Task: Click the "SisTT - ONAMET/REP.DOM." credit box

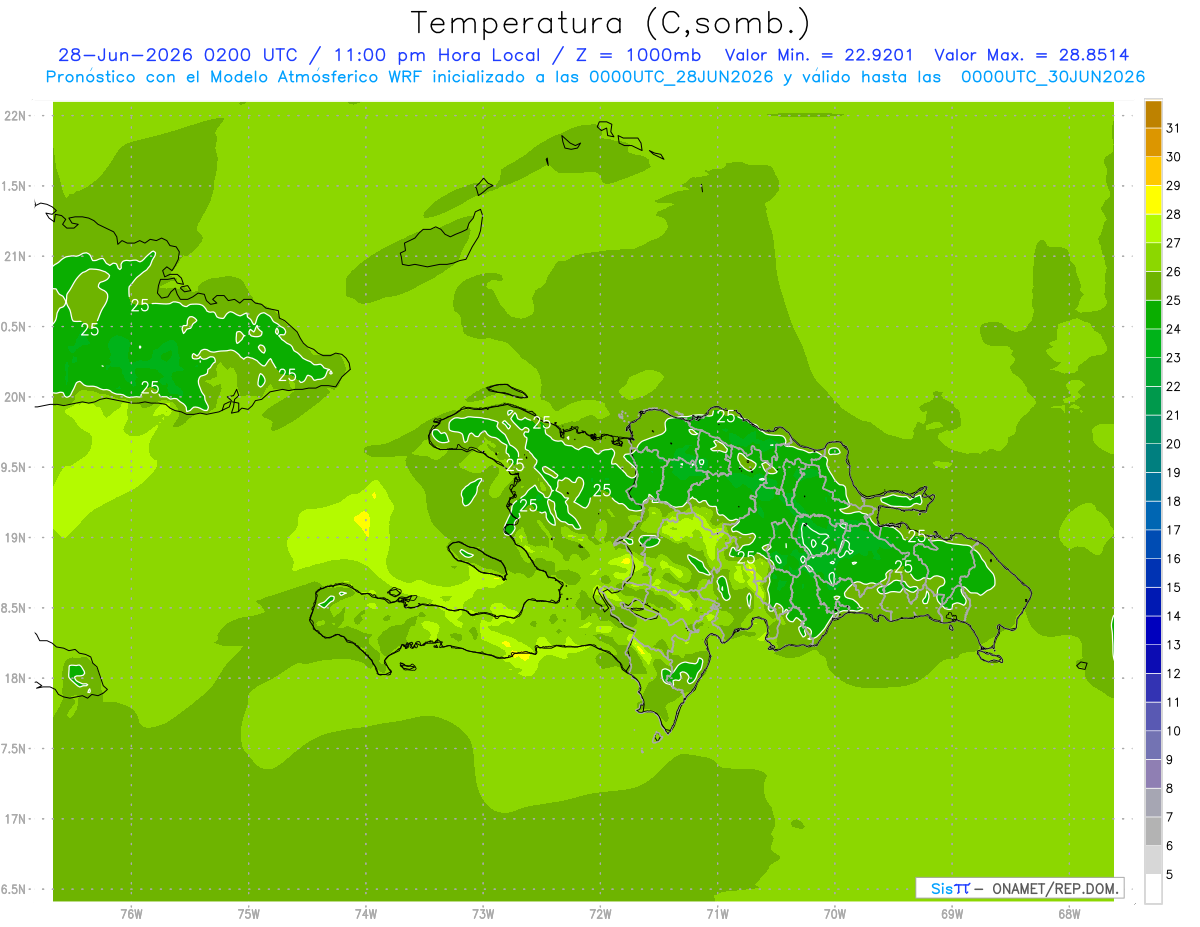Action: tap(1019, 888)
